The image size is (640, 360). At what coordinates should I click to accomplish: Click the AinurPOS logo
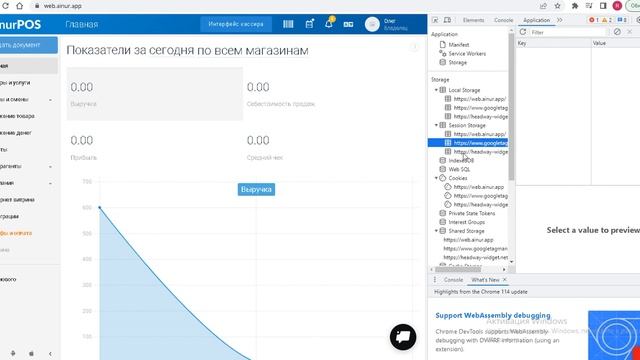point(20,24)
